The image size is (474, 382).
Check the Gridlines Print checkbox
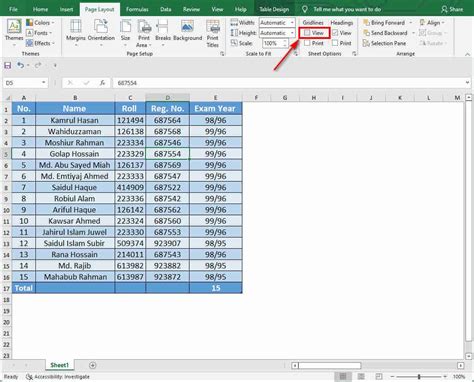(x=307, y=43)
